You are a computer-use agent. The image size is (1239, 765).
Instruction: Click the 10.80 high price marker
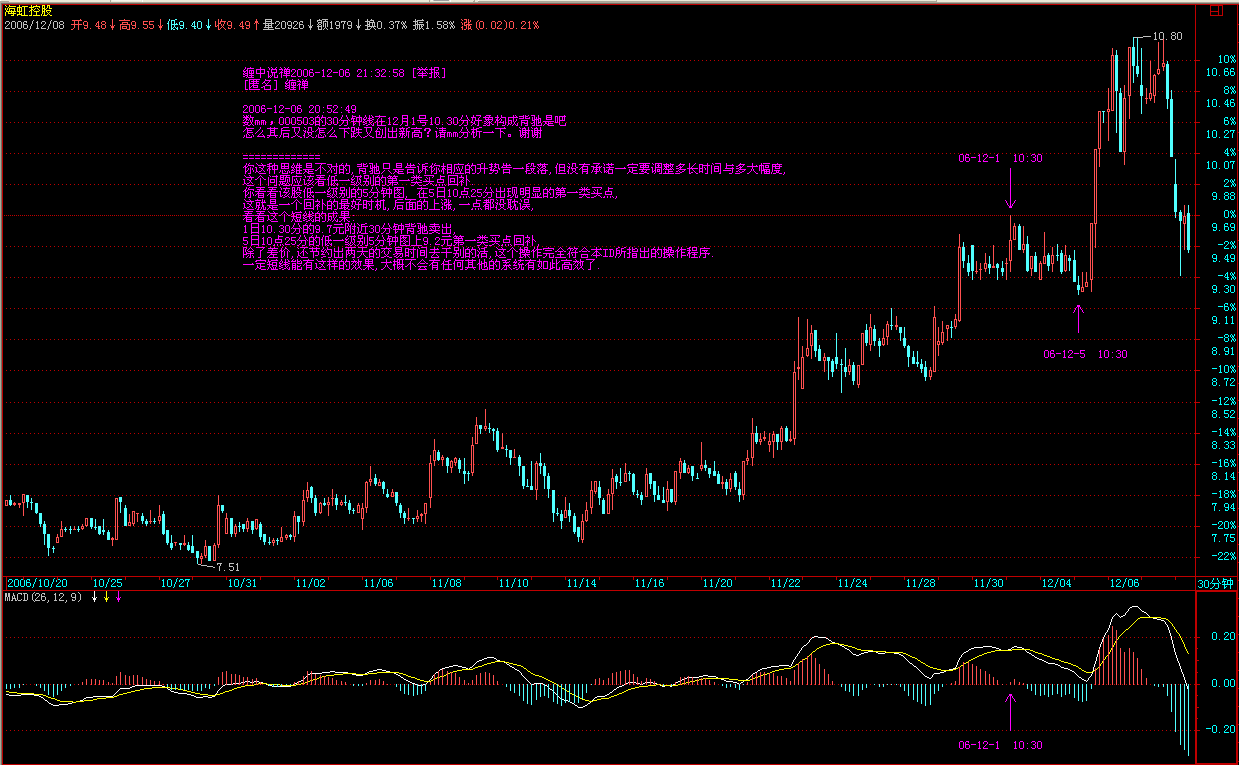point(1167,36)
